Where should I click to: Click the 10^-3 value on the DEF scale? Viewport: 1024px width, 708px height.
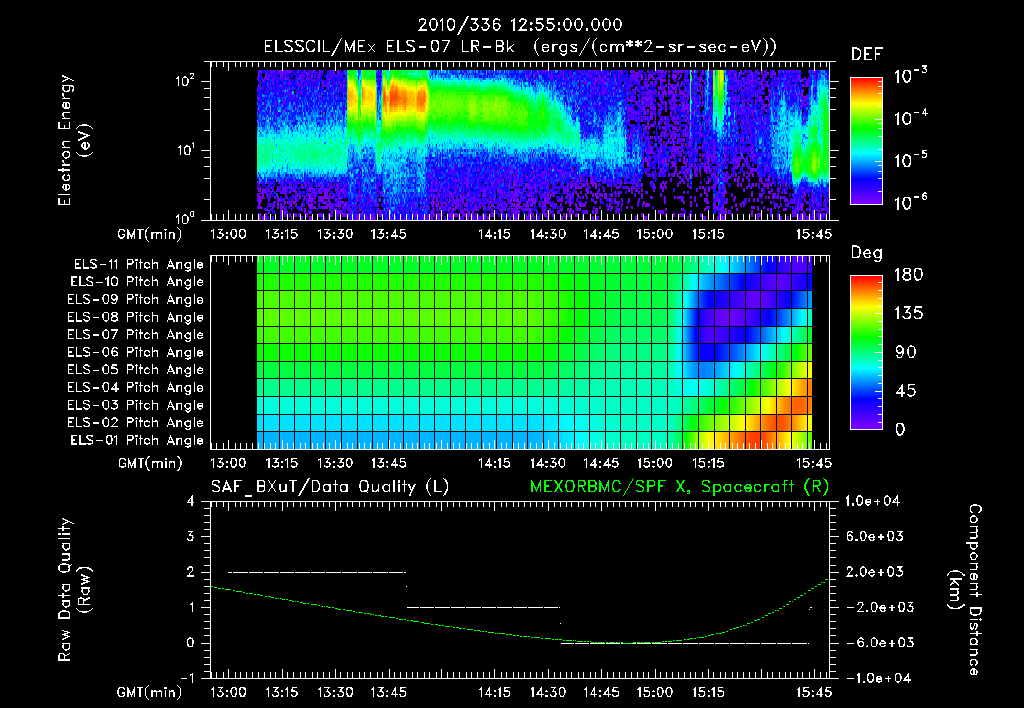910,76
